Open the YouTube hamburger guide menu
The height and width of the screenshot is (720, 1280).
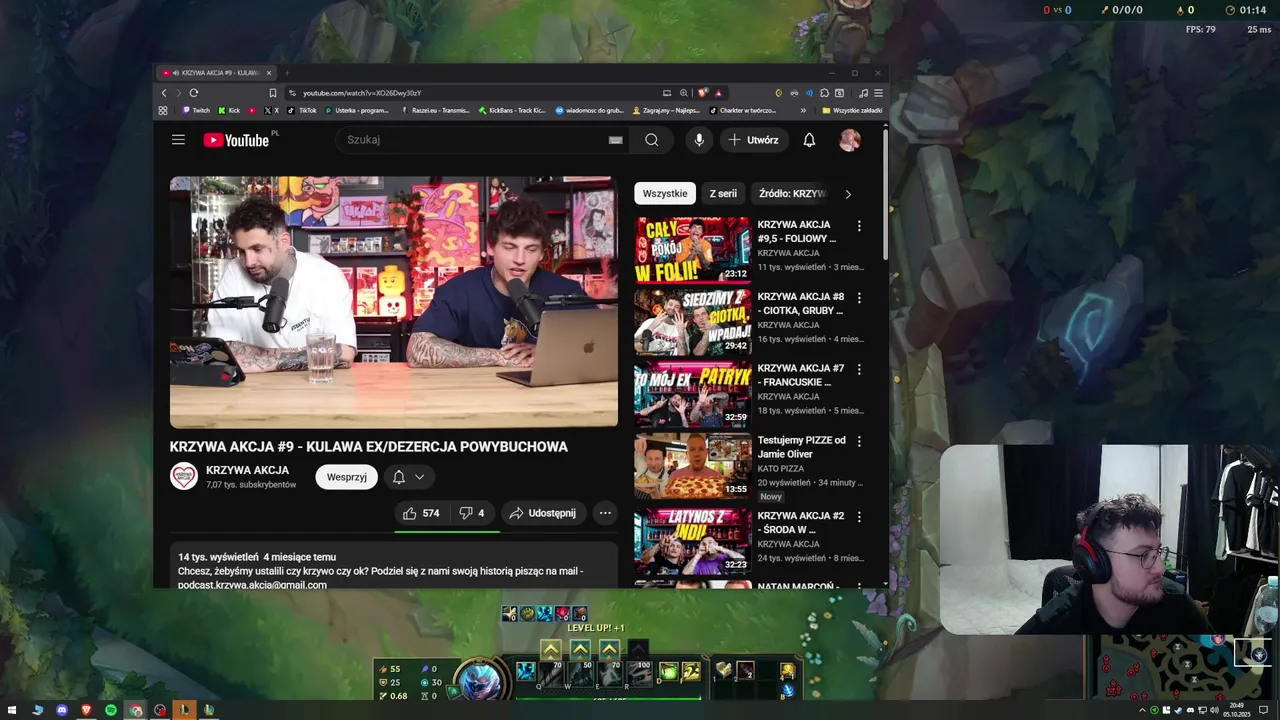coord(178,140)
